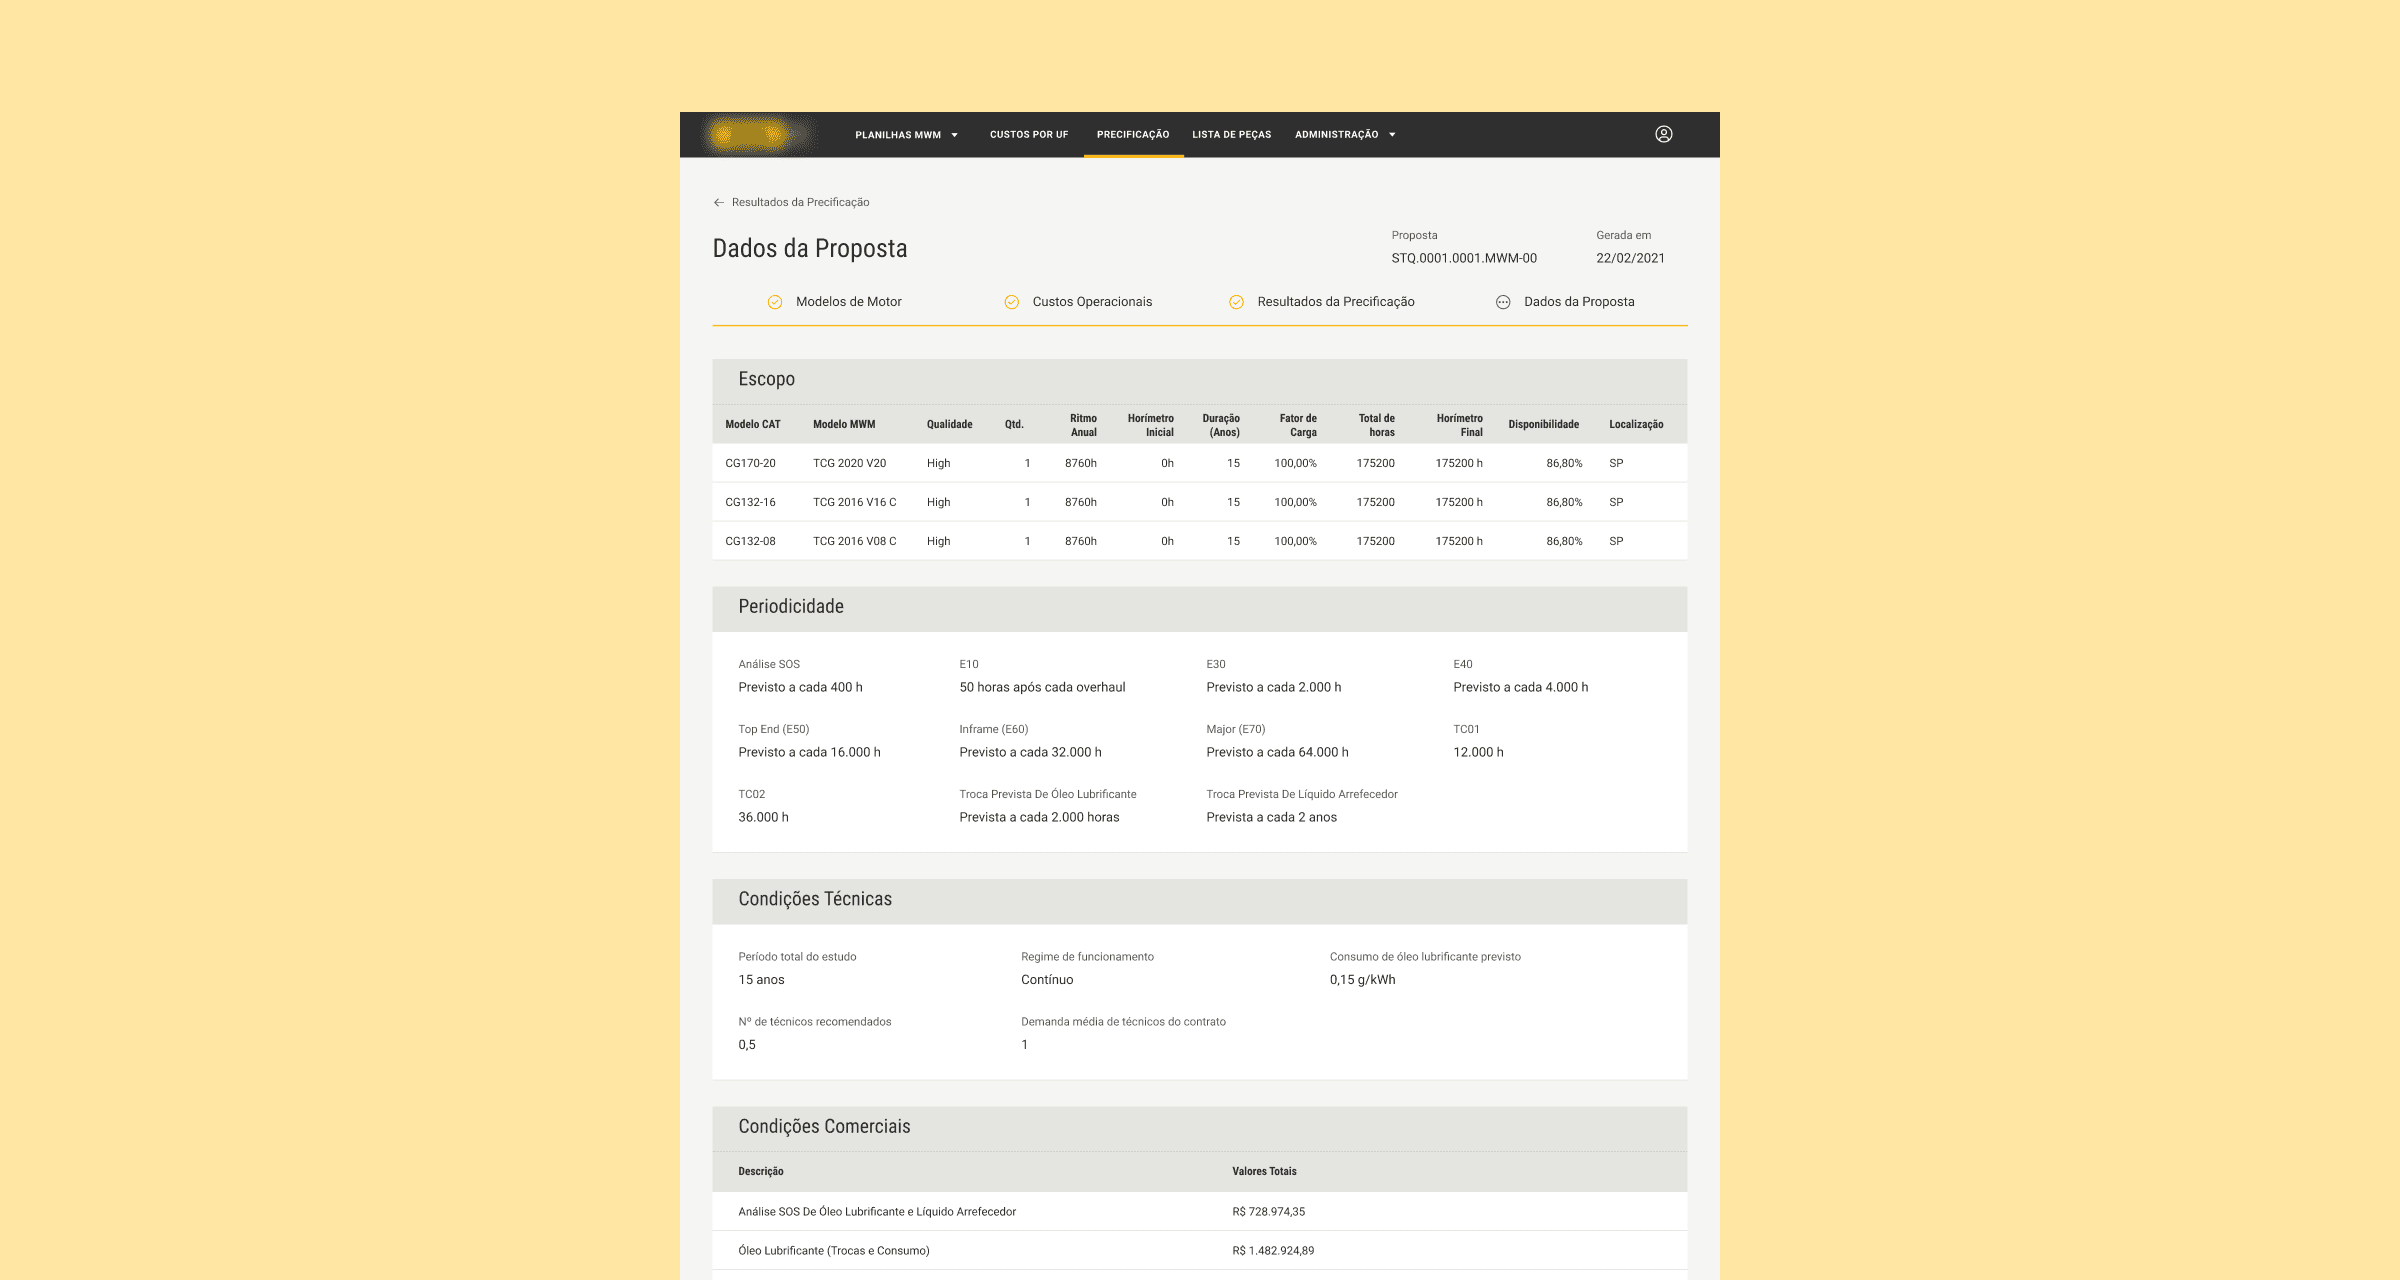Viewport: 2400px width, 1280px height.
Task: Select the CG170-20 row in Escopo table
Action: (x=750, y=463)
